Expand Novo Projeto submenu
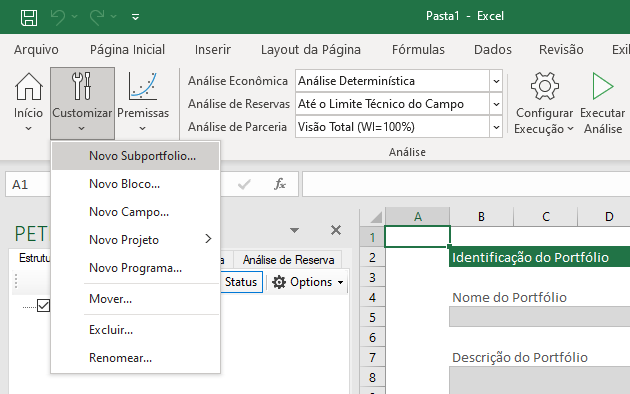The width and height of the screenshot is (630, 394). pos(135,240)
